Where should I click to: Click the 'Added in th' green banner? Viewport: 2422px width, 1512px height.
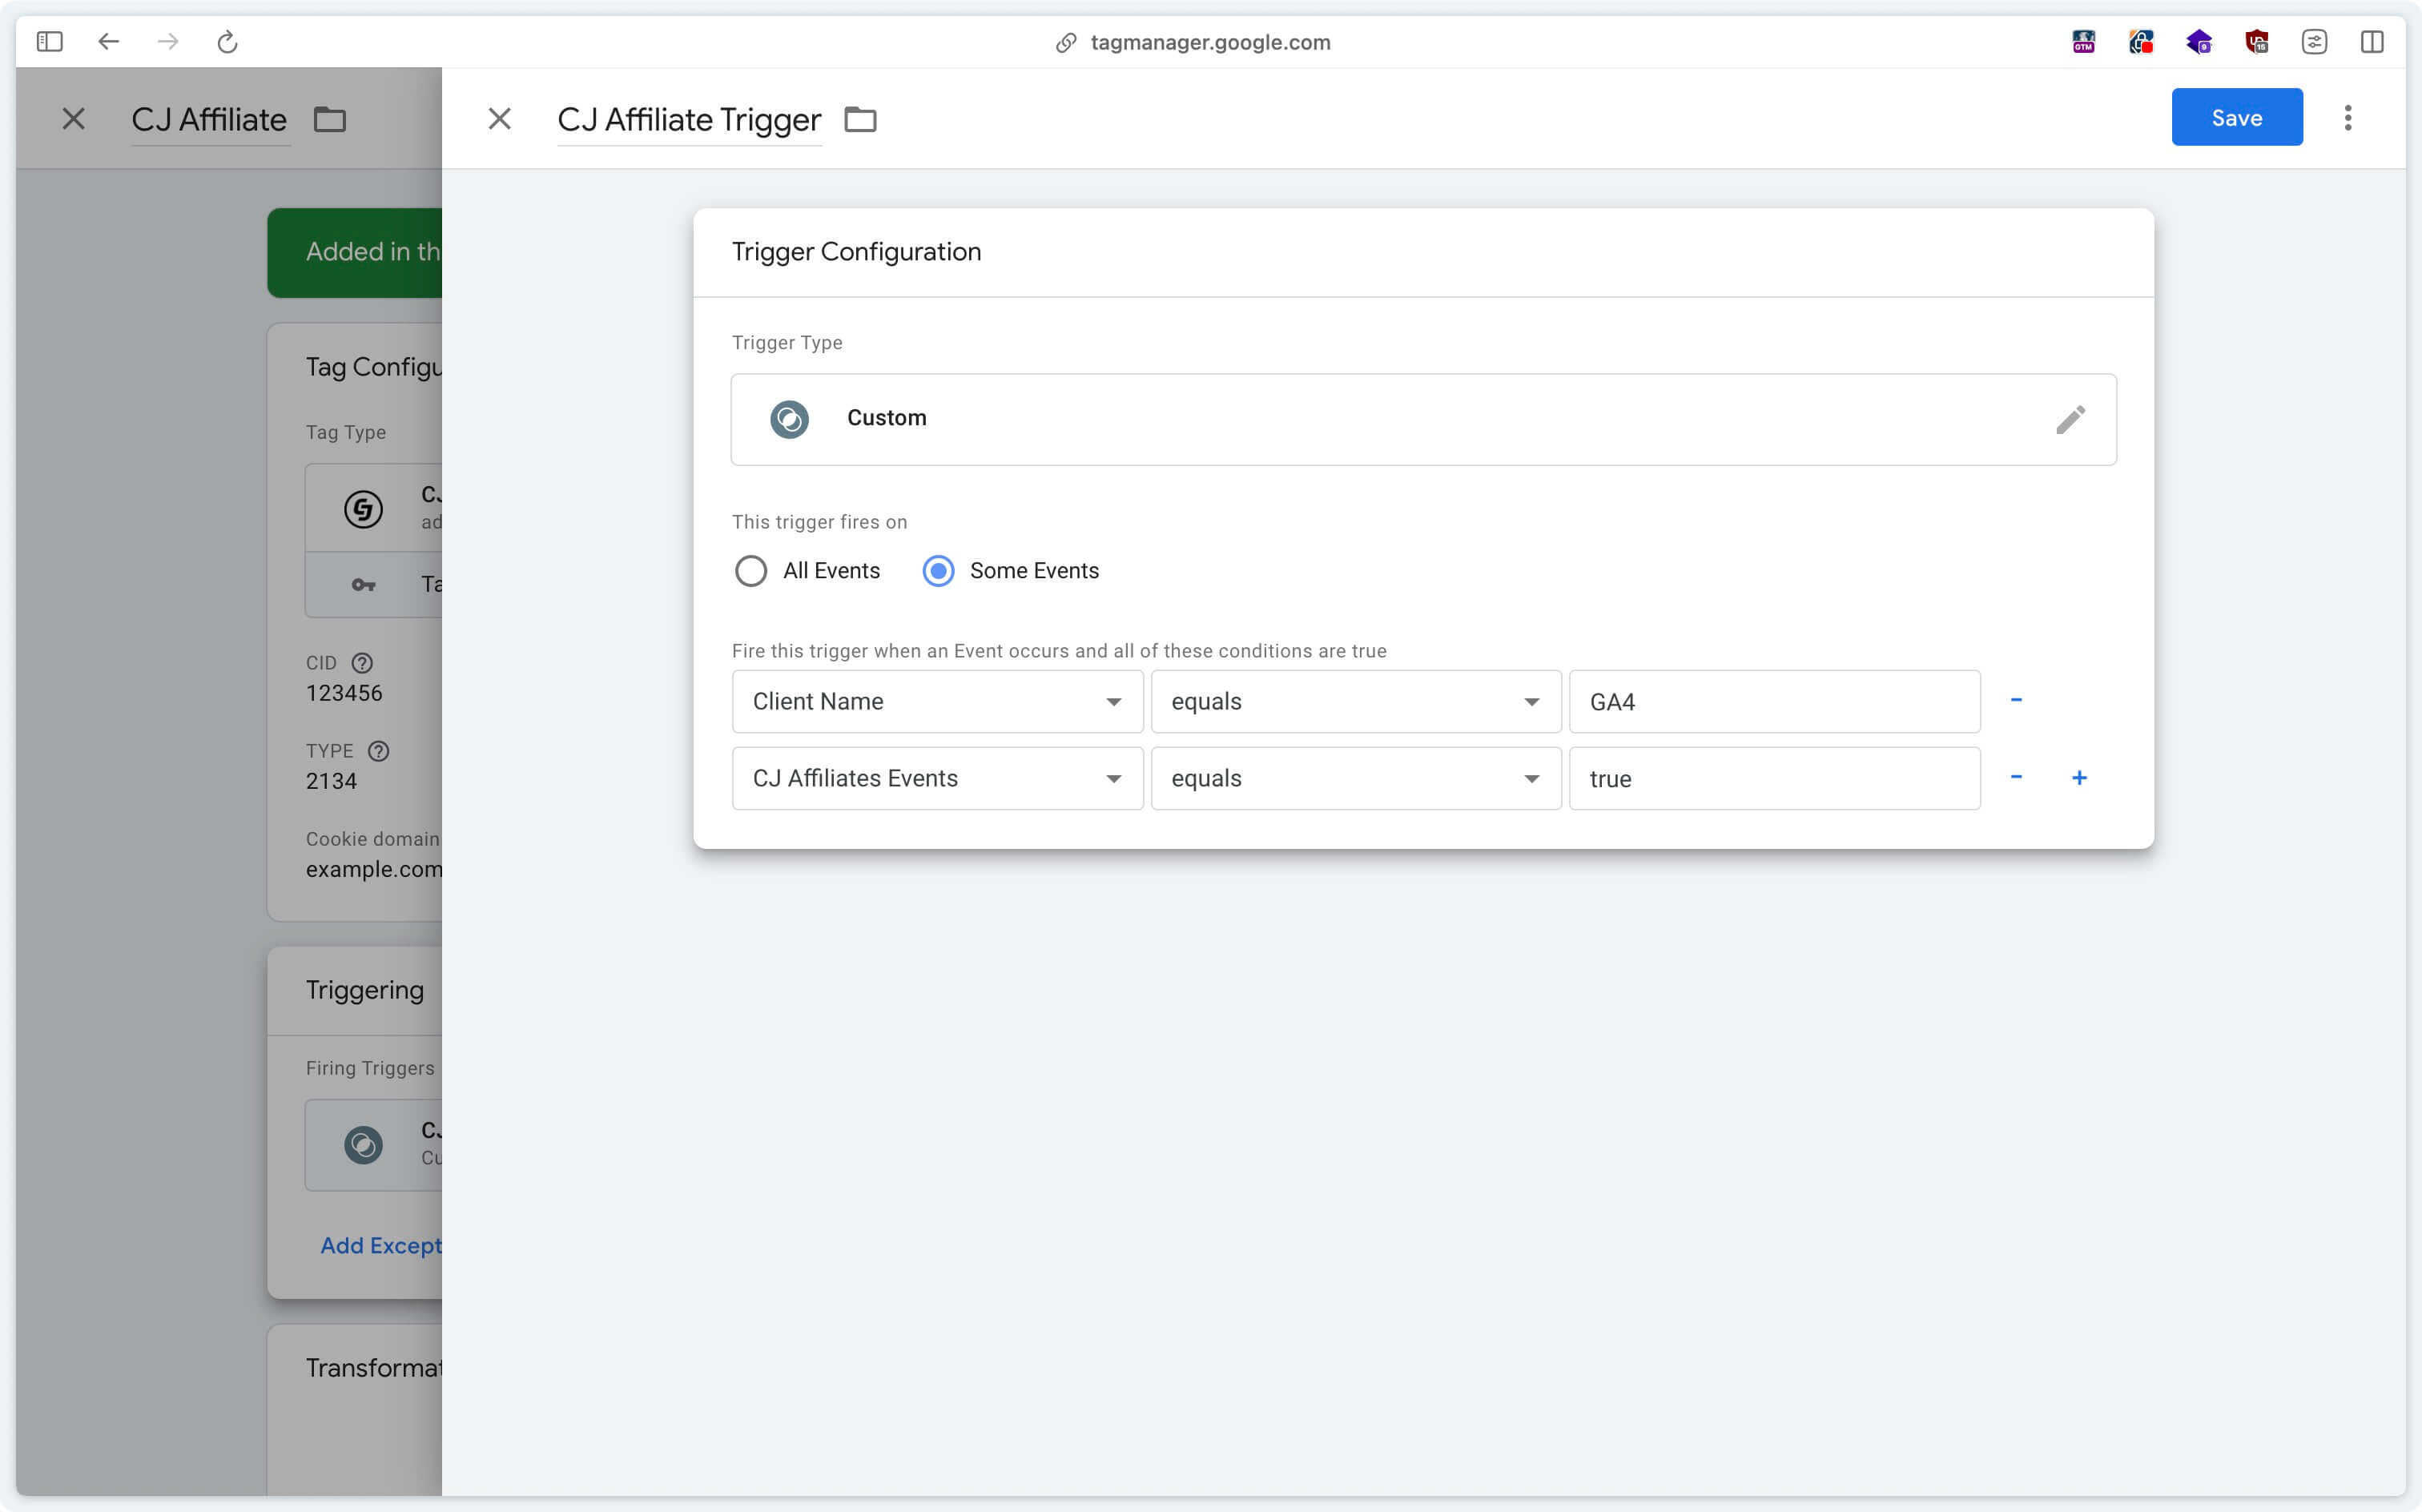[x=355, y=252]
